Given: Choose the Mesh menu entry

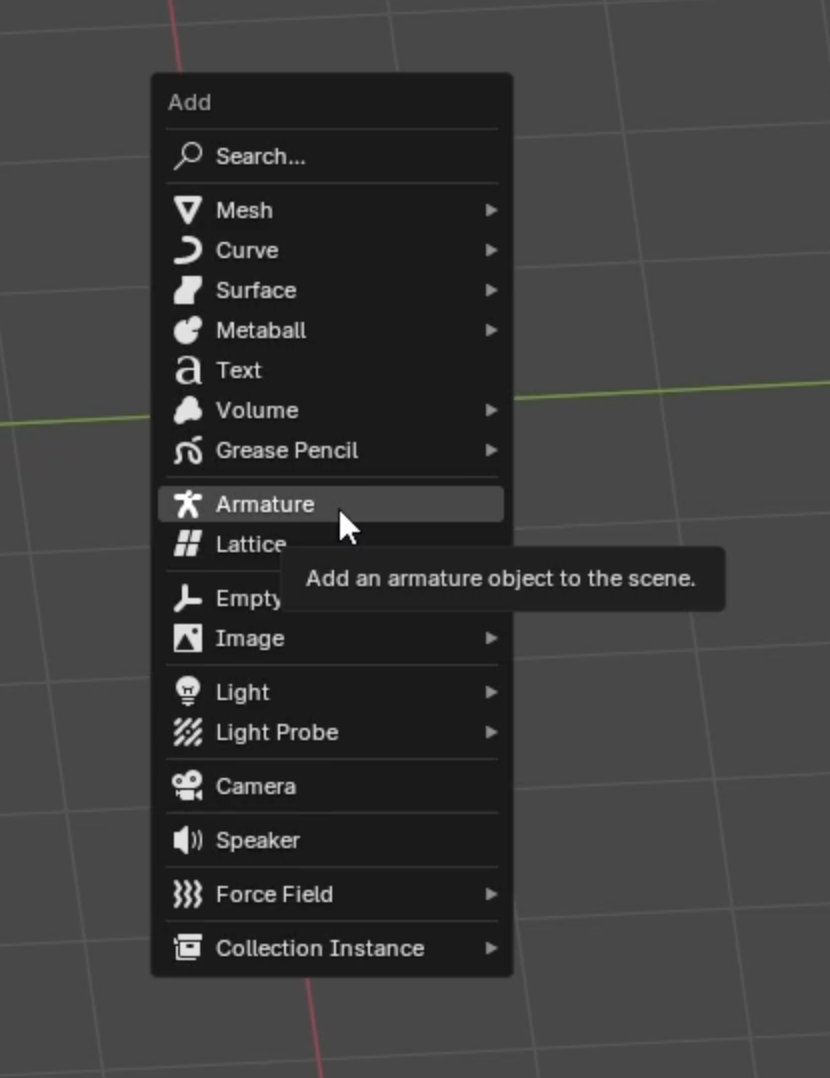Looking at the screenshot, I should (x=331, y=210).
